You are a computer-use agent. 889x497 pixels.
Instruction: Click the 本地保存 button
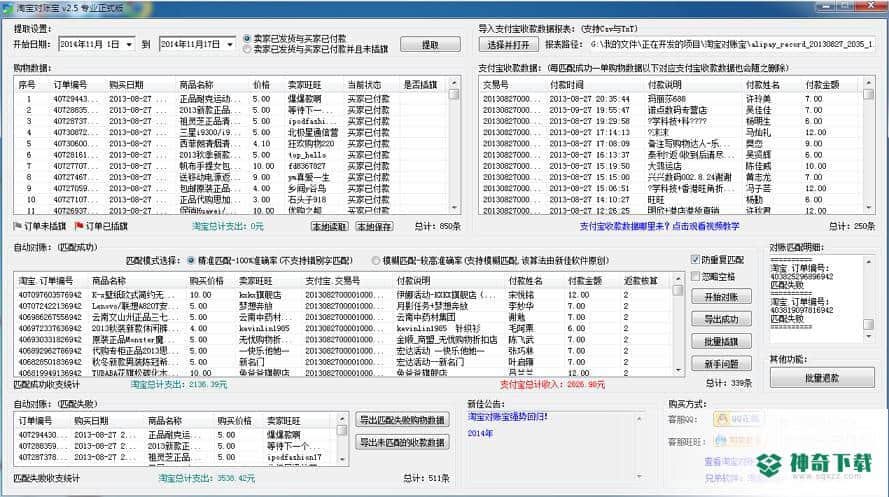[x=374, y=226]
